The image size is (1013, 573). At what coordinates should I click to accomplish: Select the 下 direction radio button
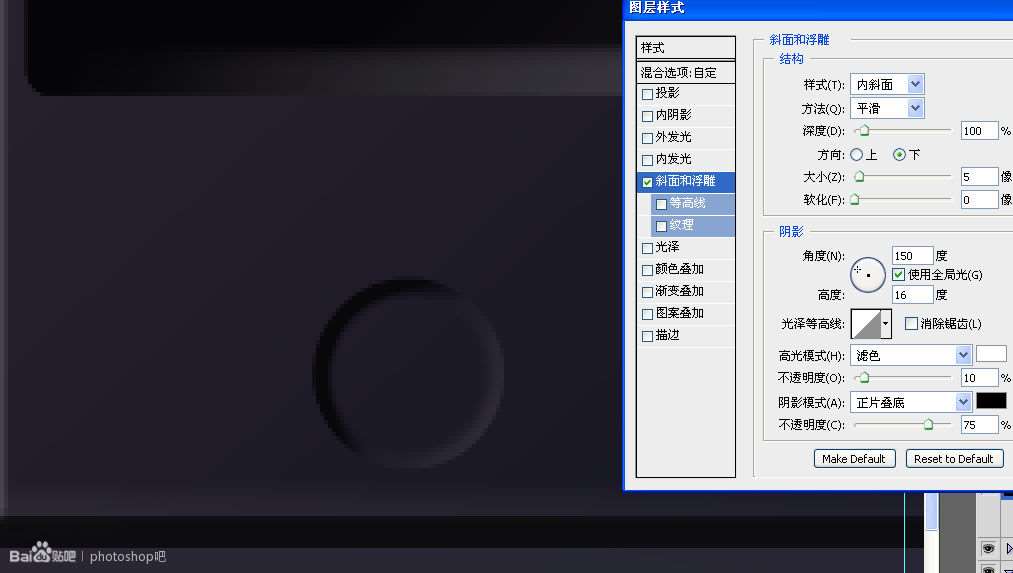pos(899,155)
